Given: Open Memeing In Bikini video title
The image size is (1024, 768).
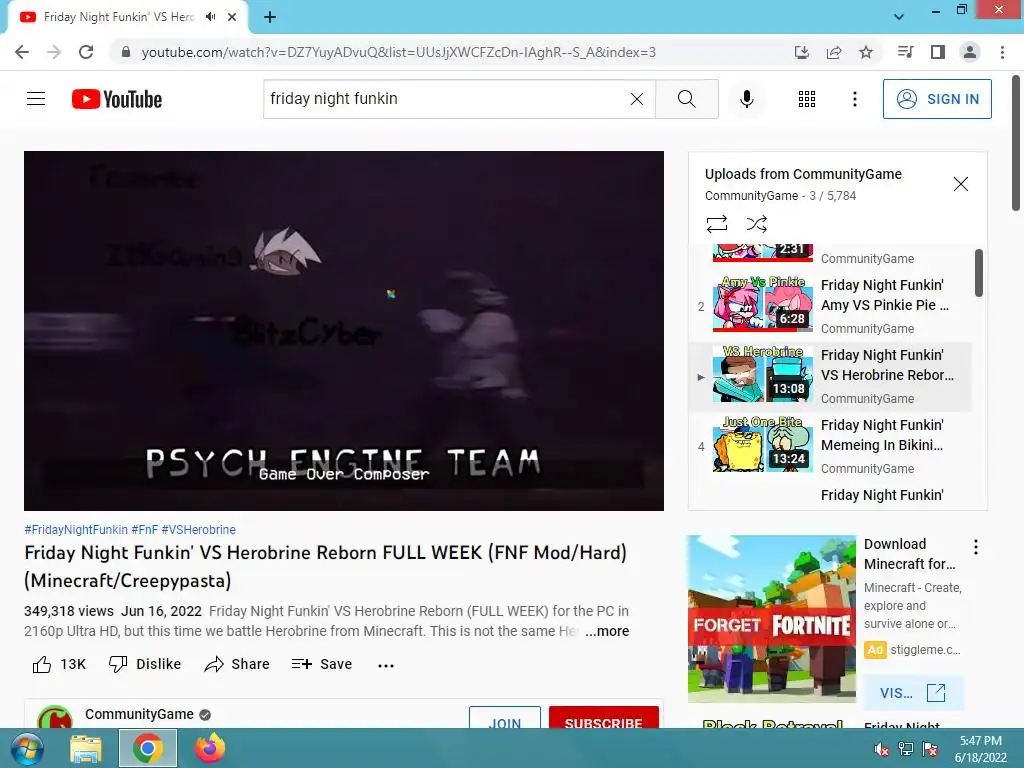Looking at the screenshot, I should pyautogui.click(x=882, y=435).
